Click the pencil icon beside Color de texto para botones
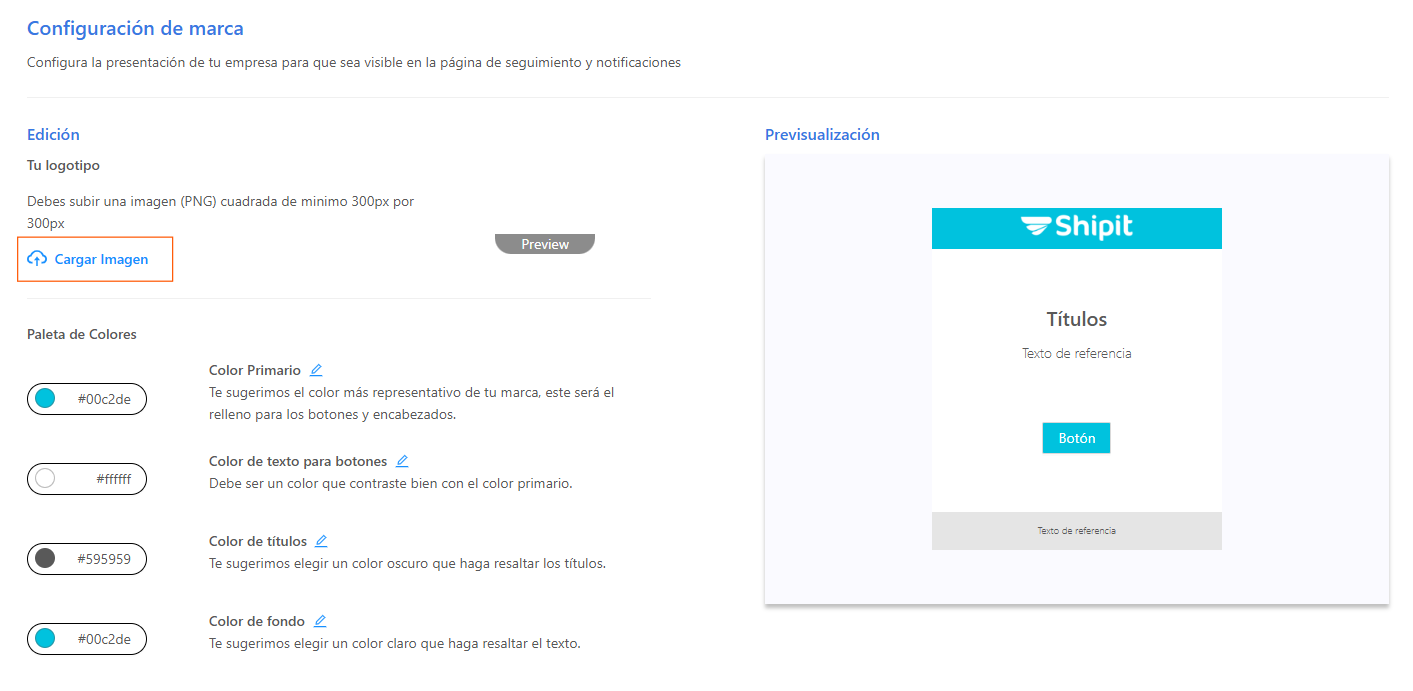This screenshot has width=1413, height=691. click(x=402, y=461)
